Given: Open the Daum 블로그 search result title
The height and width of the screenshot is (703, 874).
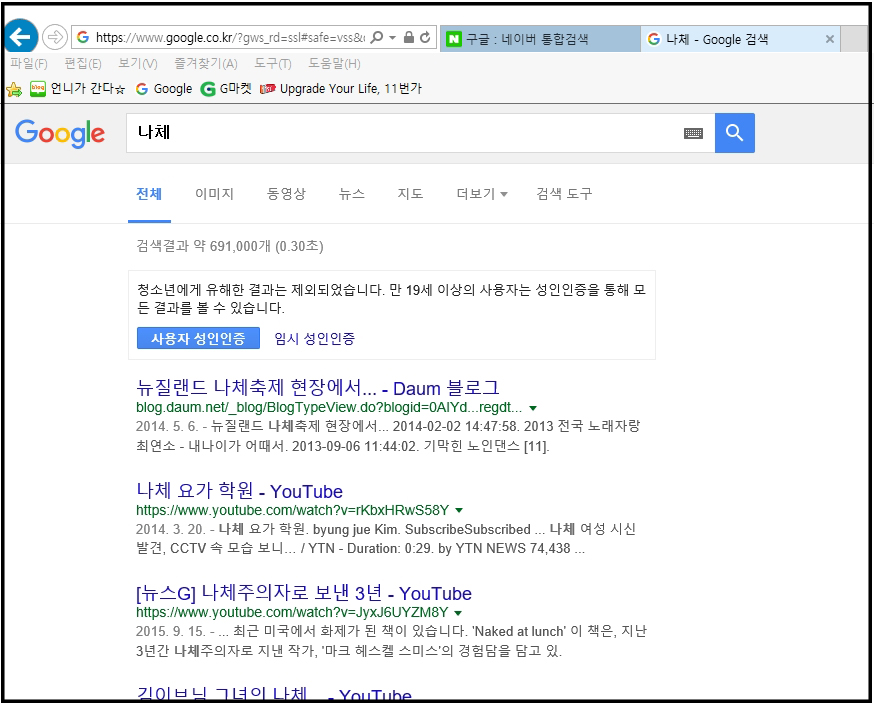Looking at the screenshot, I should [x=317, y=387].
